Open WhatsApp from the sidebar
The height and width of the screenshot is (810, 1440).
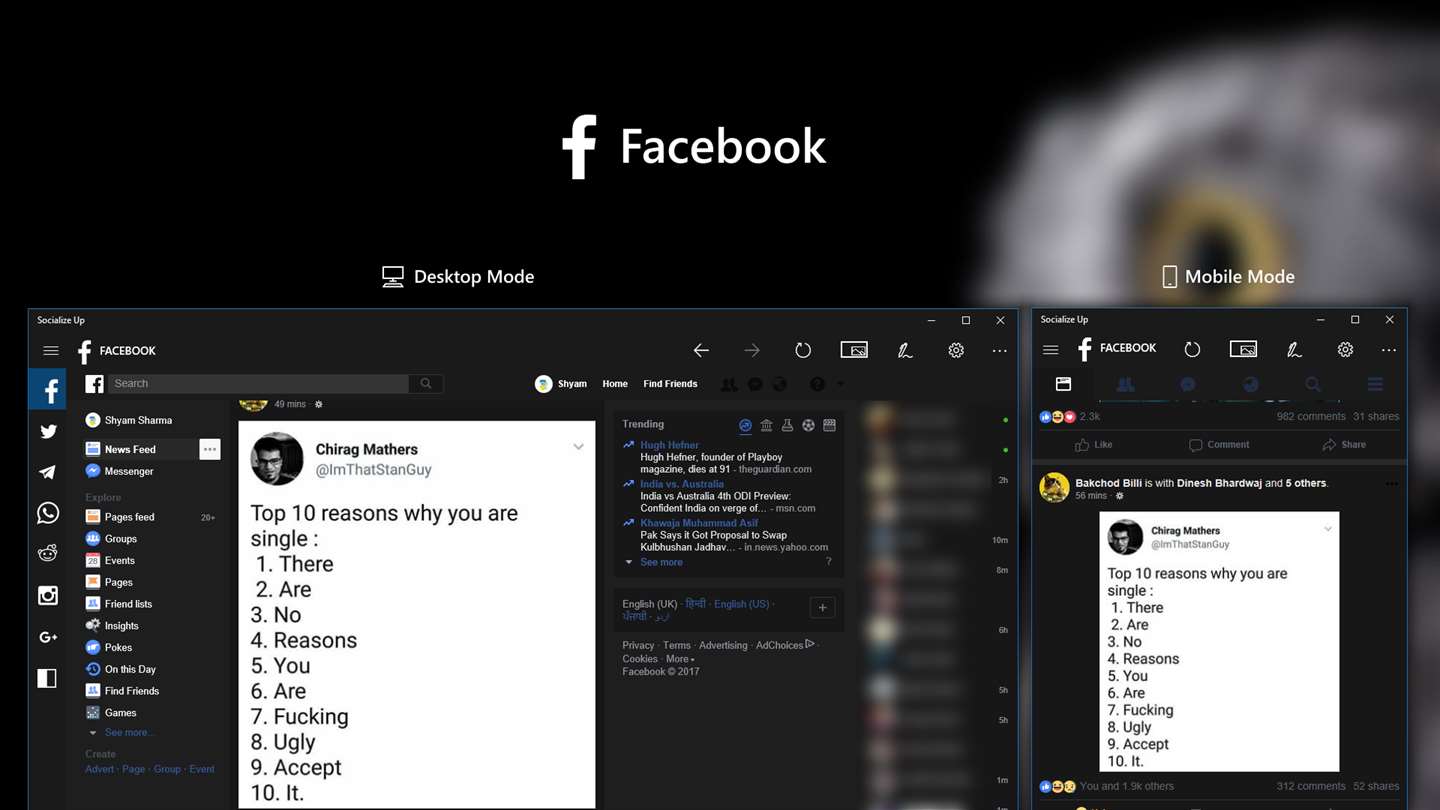[x=48, y=513]
